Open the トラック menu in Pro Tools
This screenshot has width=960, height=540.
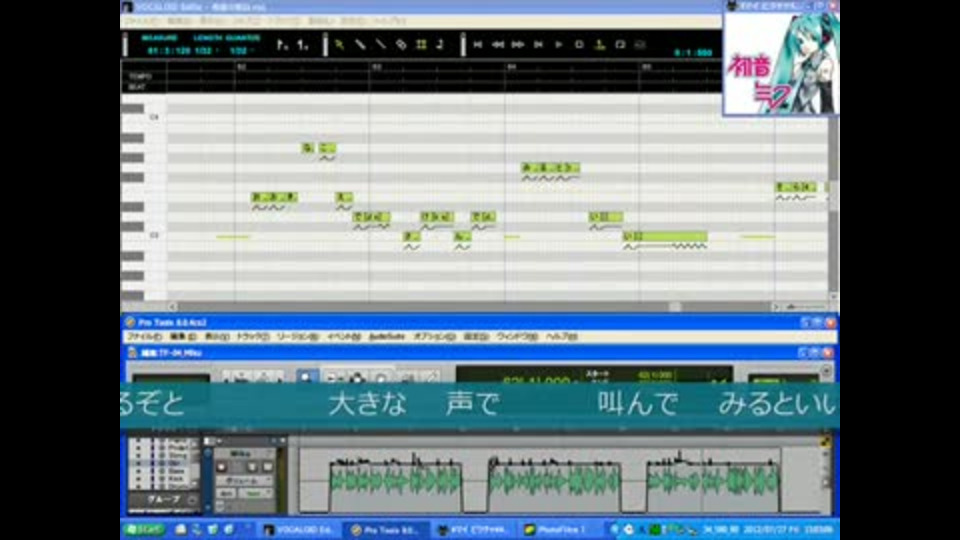[x=252, y=337]
